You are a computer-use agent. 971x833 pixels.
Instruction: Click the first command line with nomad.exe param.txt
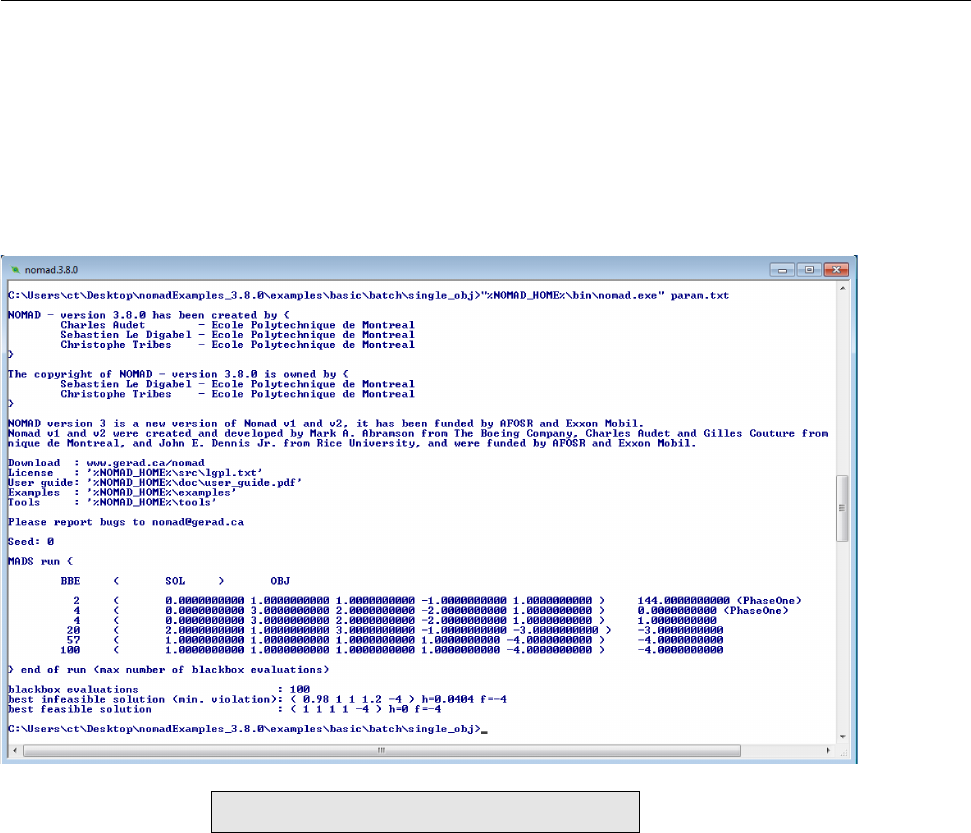(x=368, y=295)
